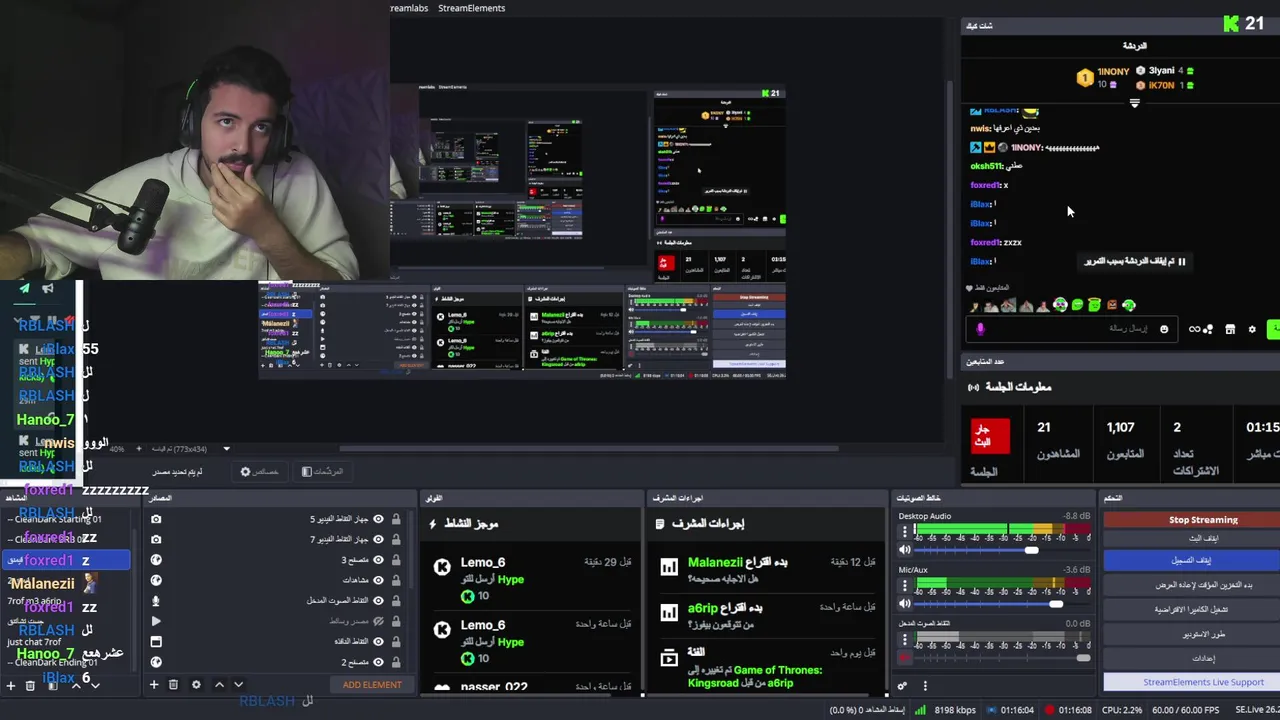The width and height of the screenshot is (1280, 720).
Task: Click the poll icon next to the a6rip prediction
Action: coord(669,612)
